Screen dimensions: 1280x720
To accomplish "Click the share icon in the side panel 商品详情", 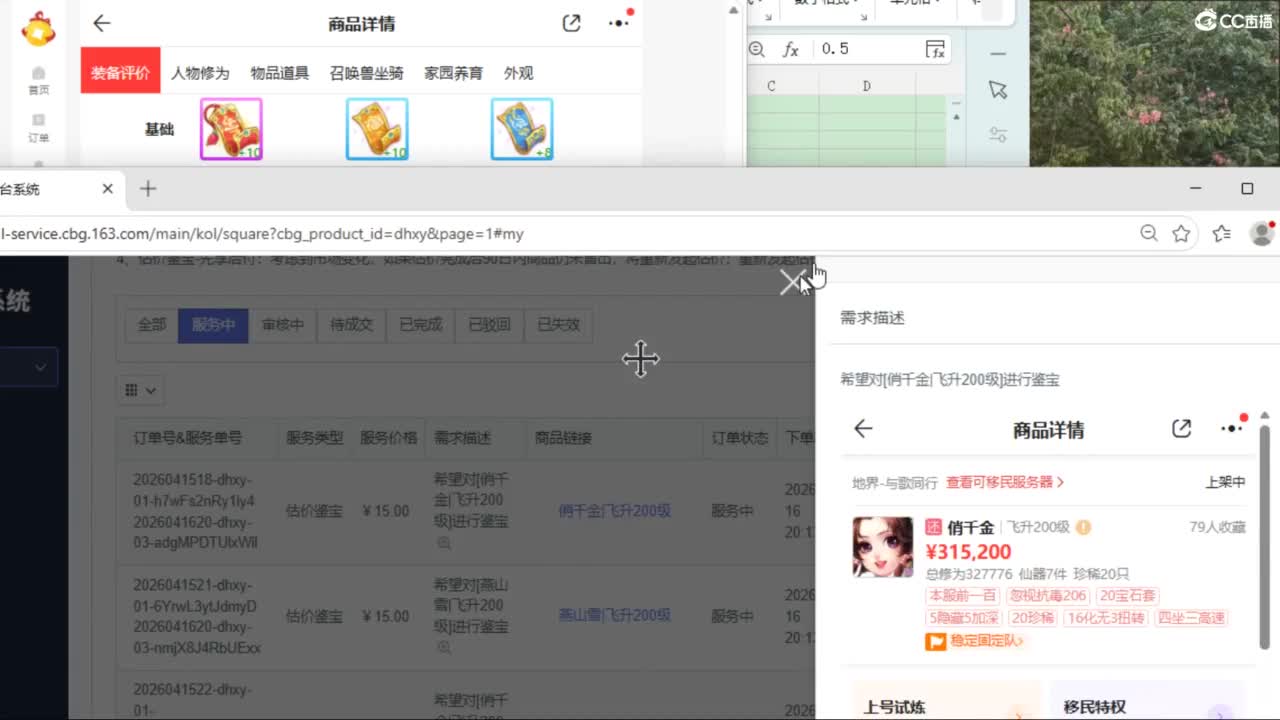I will 1181,429.
